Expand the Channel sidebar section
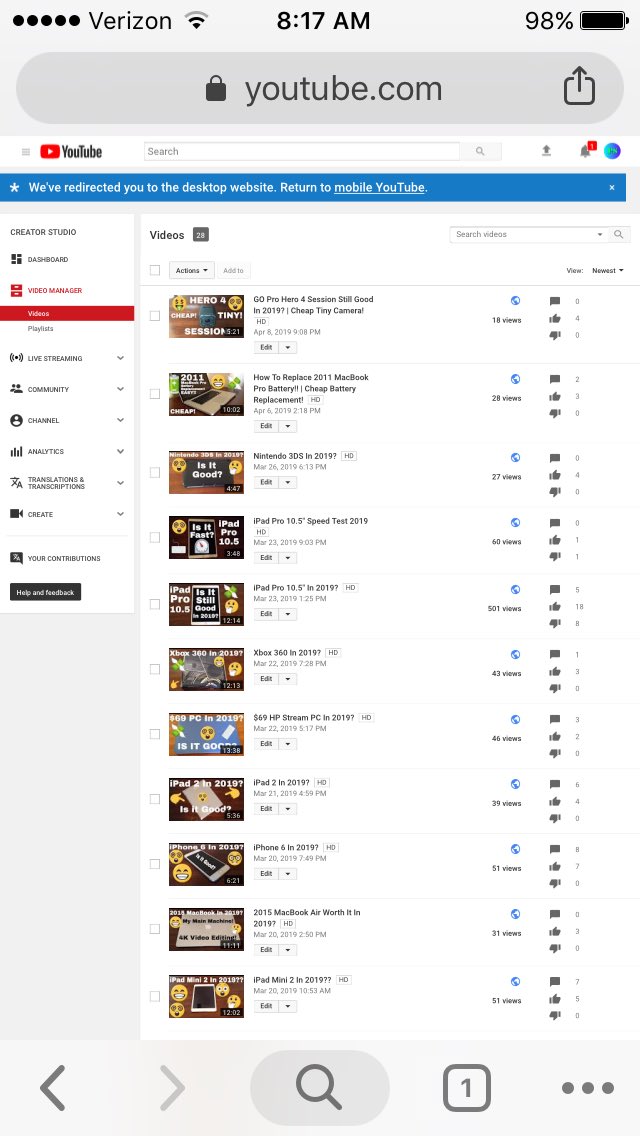Image resolution: width=640 pixels, height=1136 pixels. pyautogui.click(x=120, y=420)
